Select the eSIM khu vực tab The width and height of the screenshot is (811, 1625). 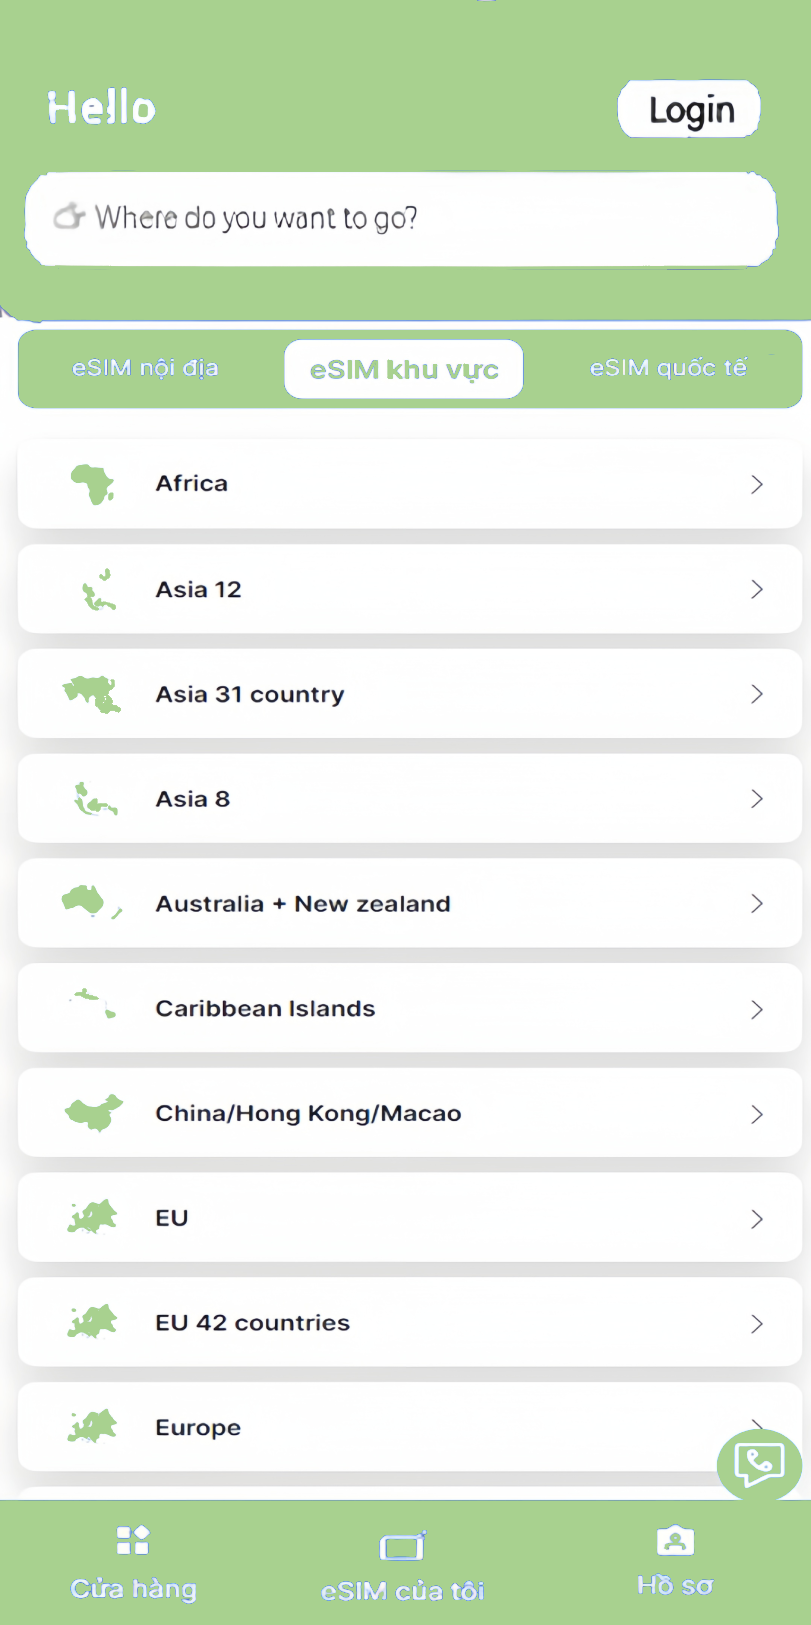point(404,369)
